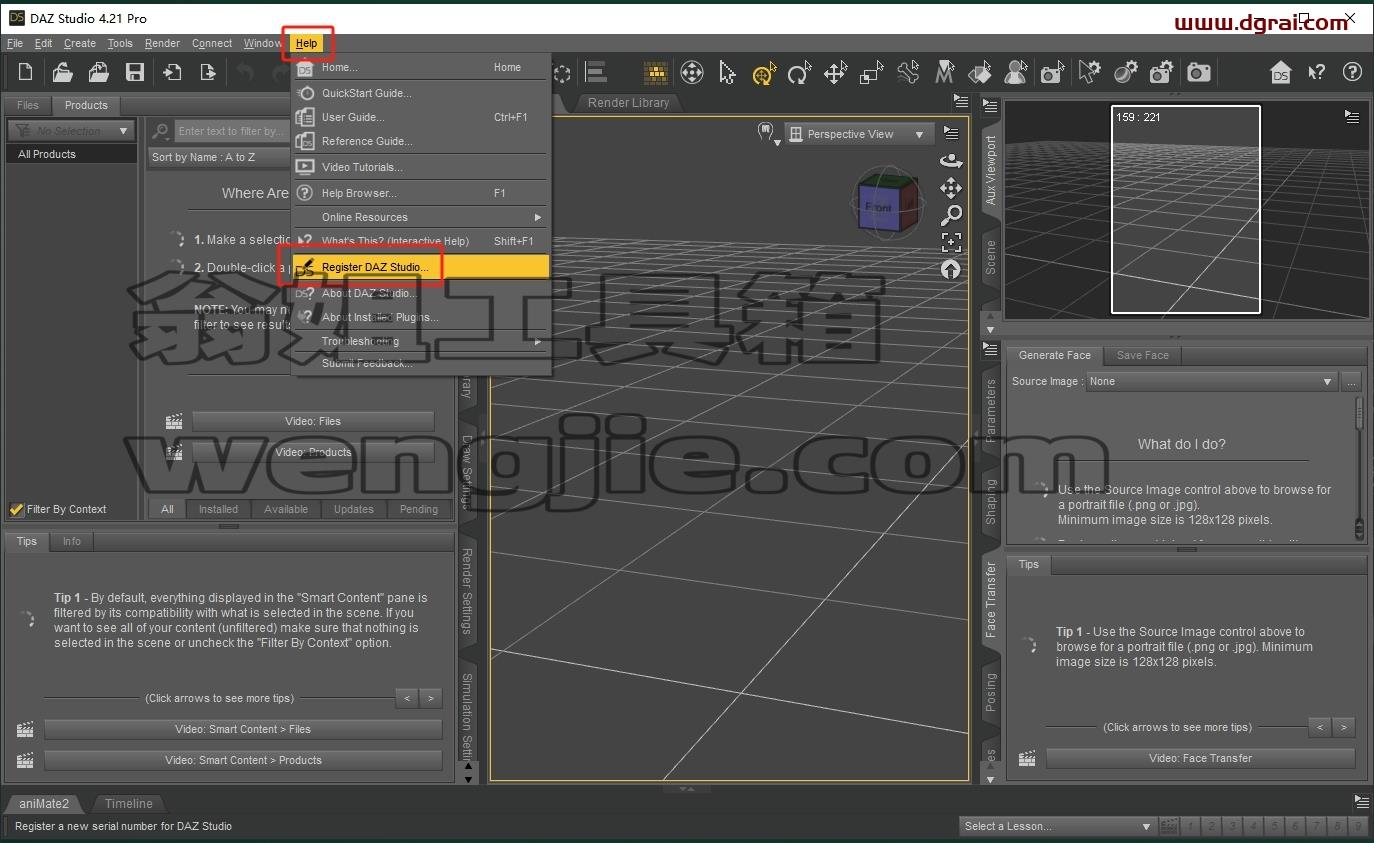Image resolution: width=1374 pixels, height=843 pixels.
Task: Open the Scene side tab
Action: pyautogui.click(x=991, y=257)
